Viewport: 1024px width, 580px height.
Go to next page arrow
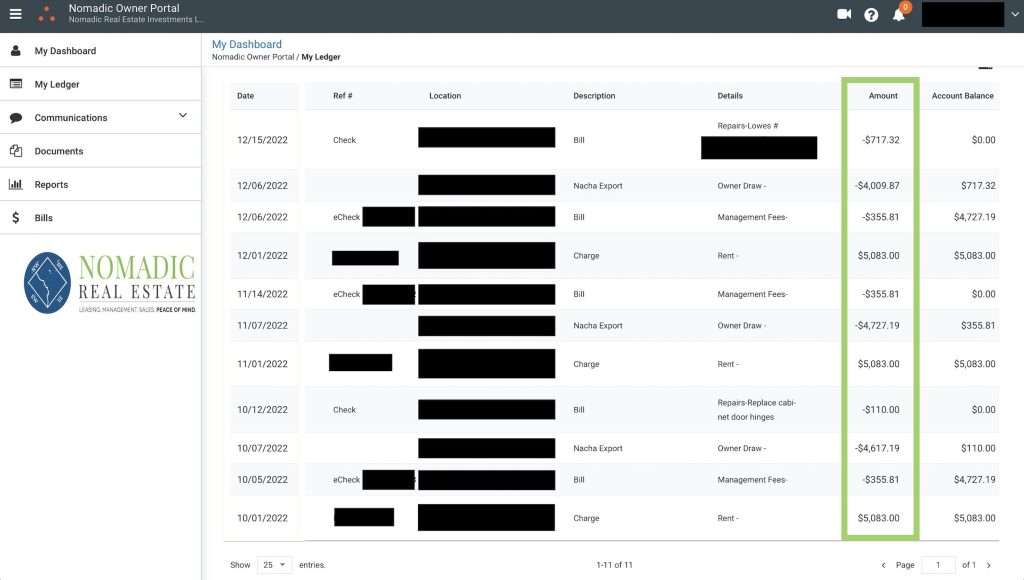pos(989,565)
